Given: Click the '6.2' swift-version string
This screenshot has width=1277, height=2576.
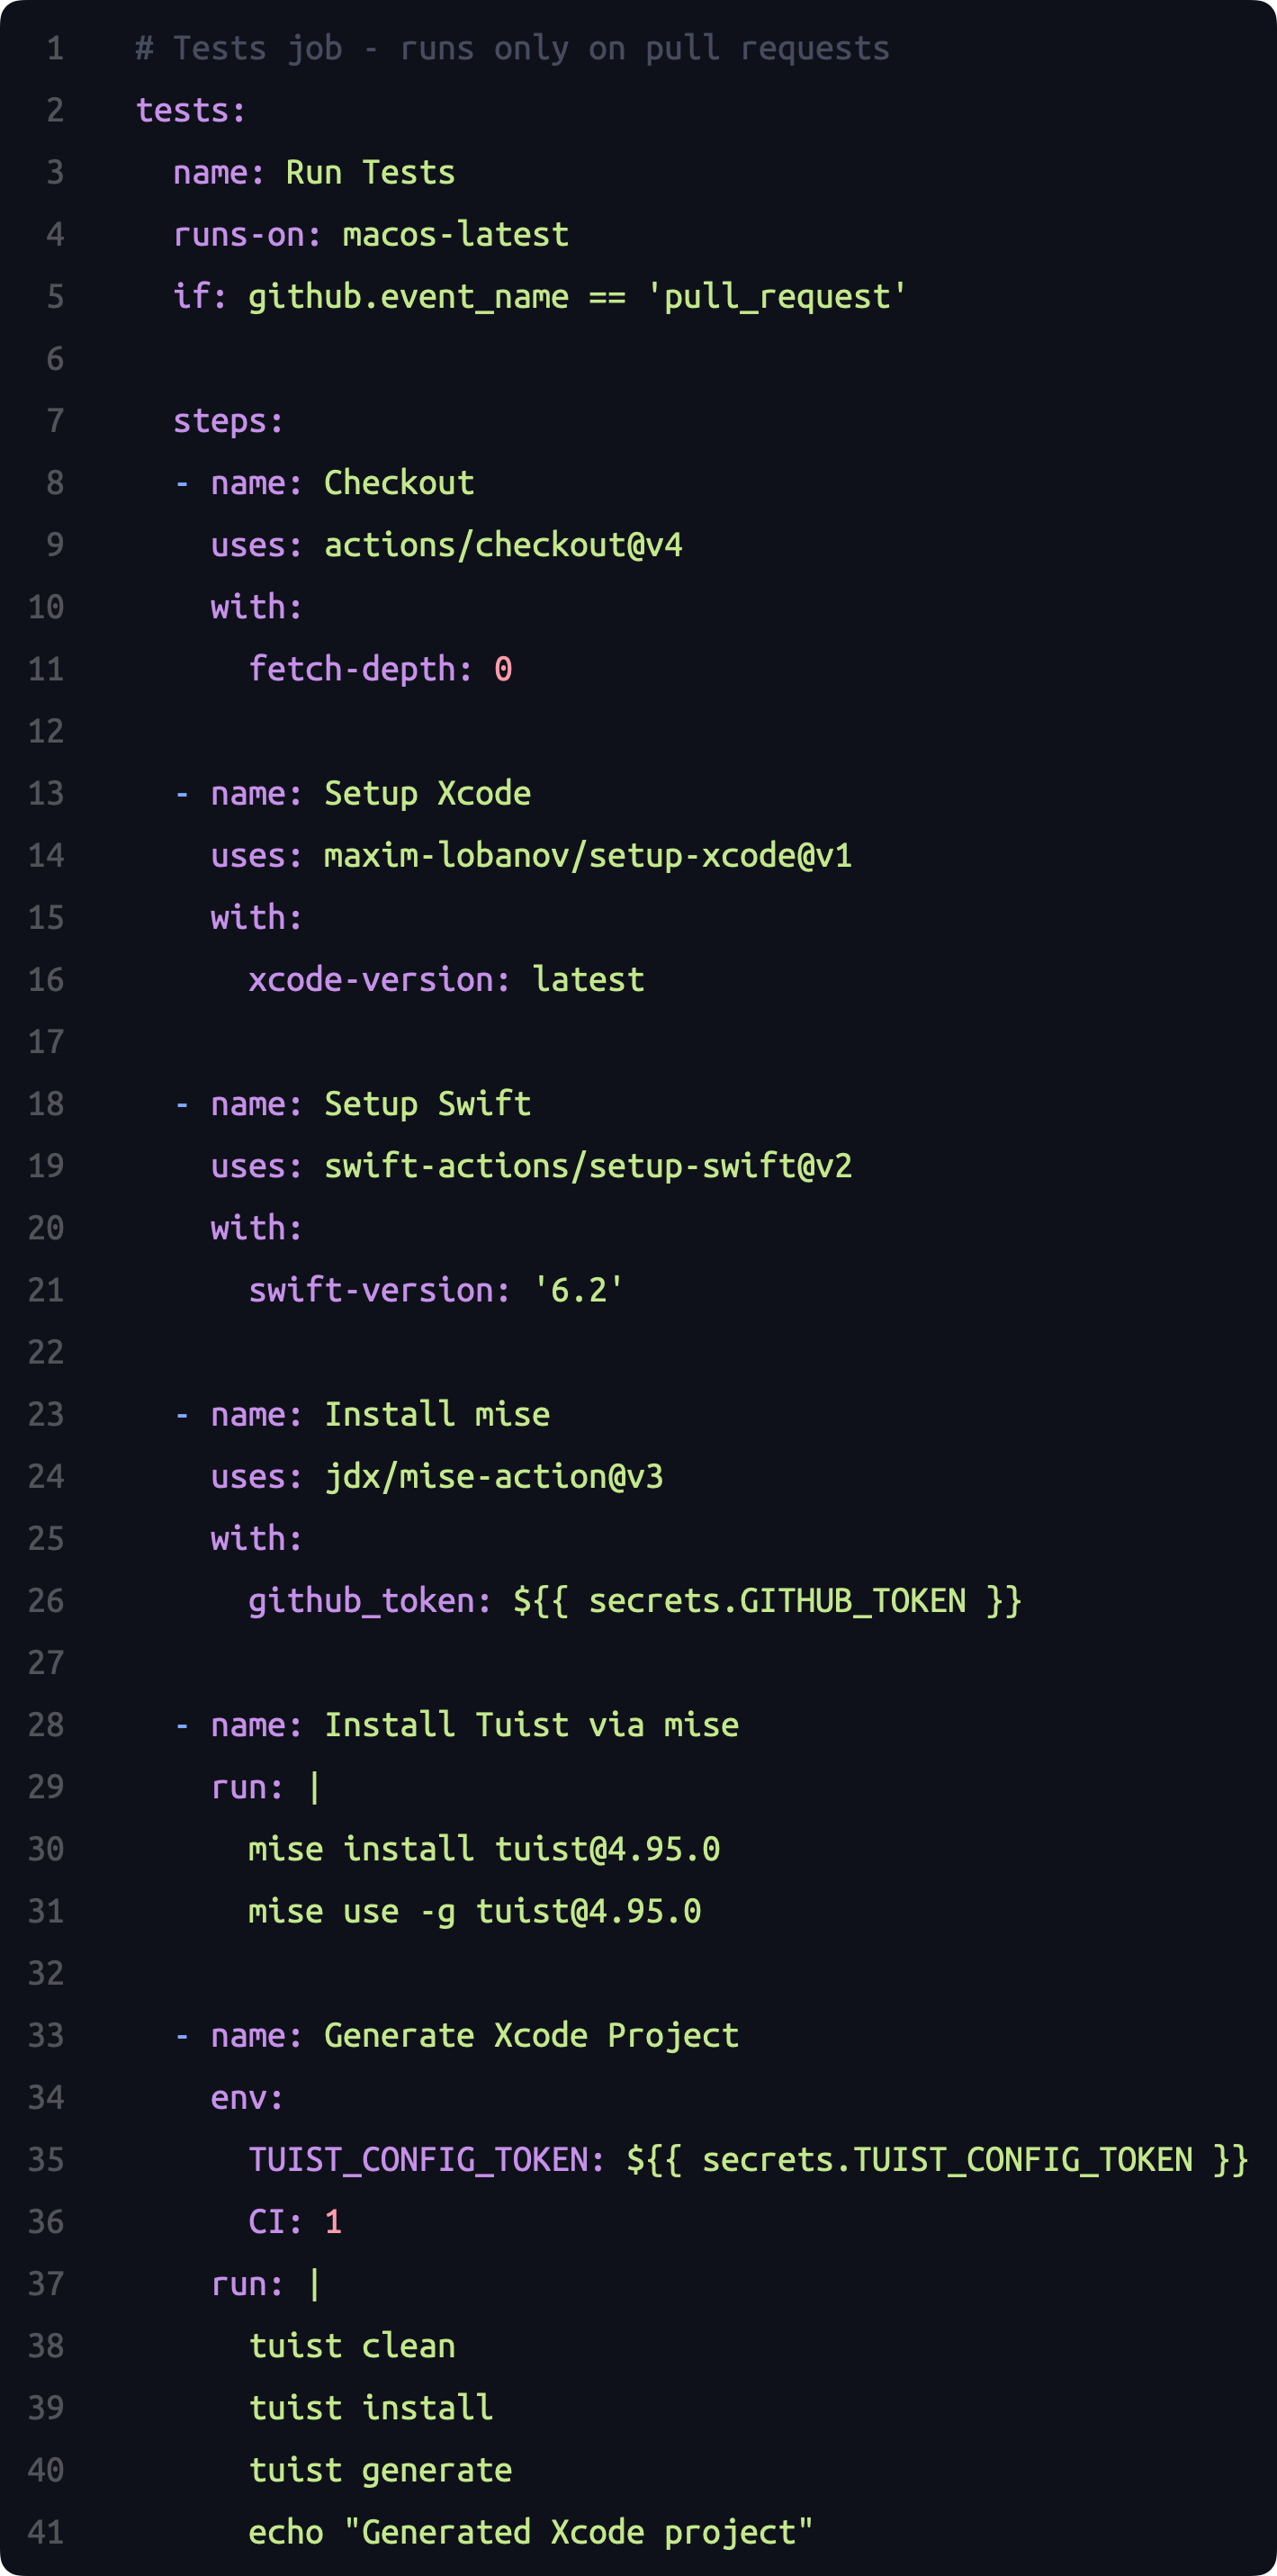Looking at the screenshot, I should pyautogui.click(x=578, y=1290).
